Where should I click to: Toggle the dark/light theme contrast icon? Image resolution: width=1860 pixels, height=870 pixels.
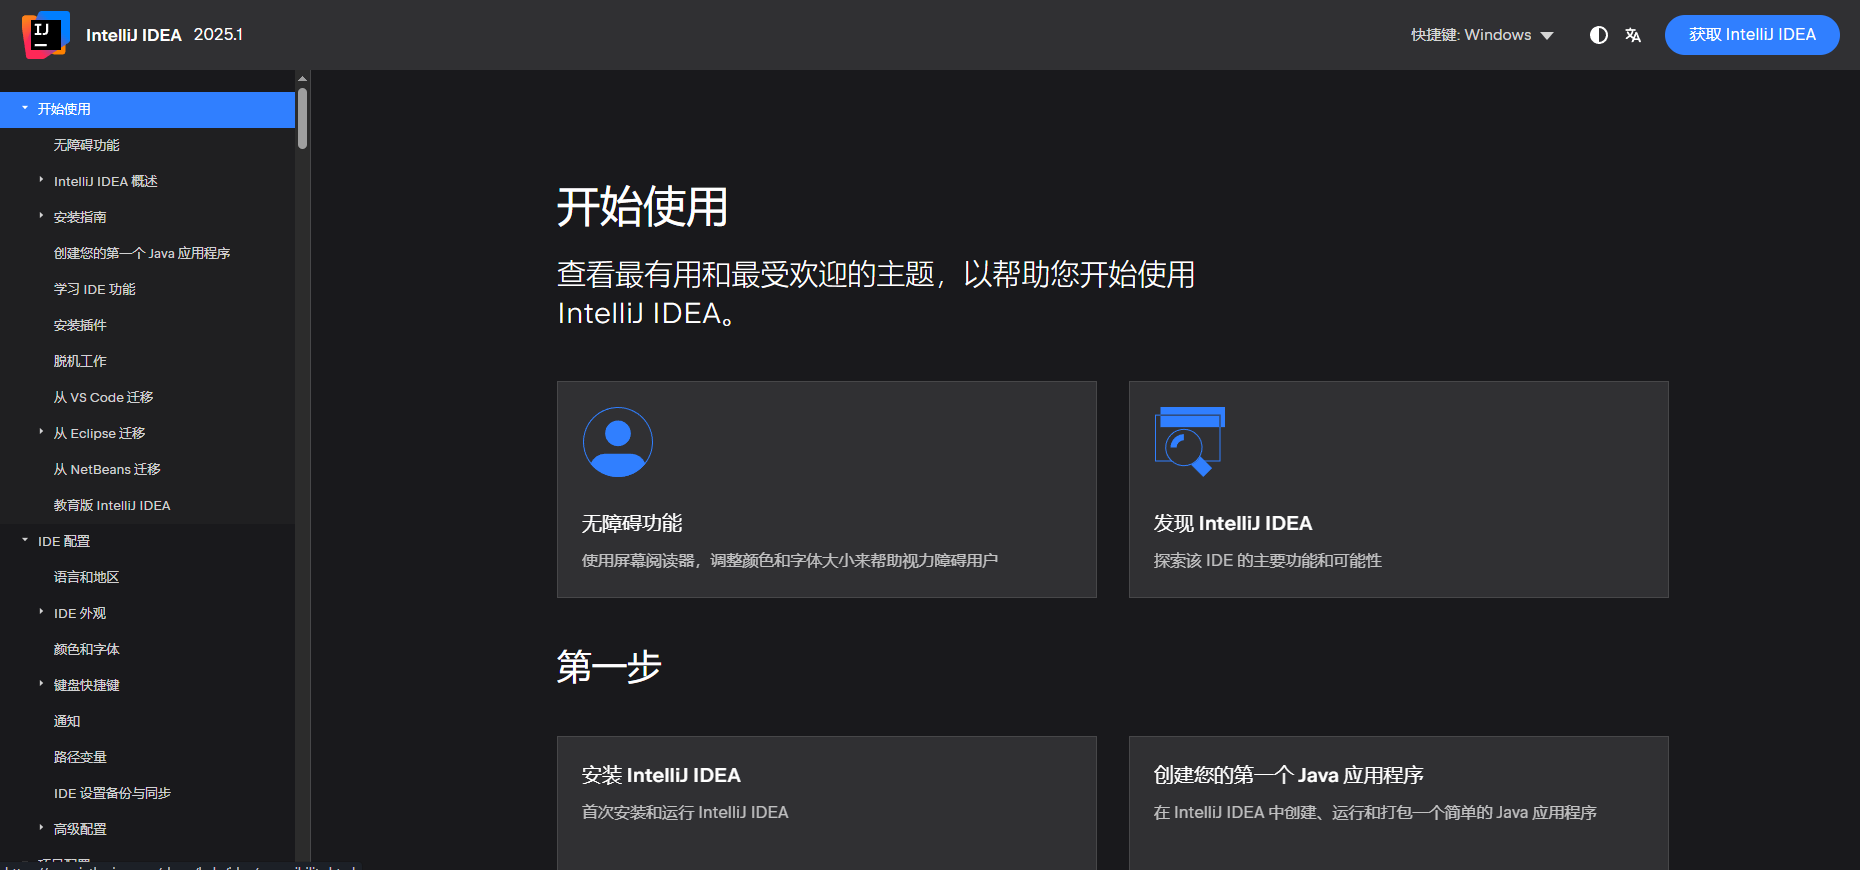pyautogui.click(x=1599, y=35)
